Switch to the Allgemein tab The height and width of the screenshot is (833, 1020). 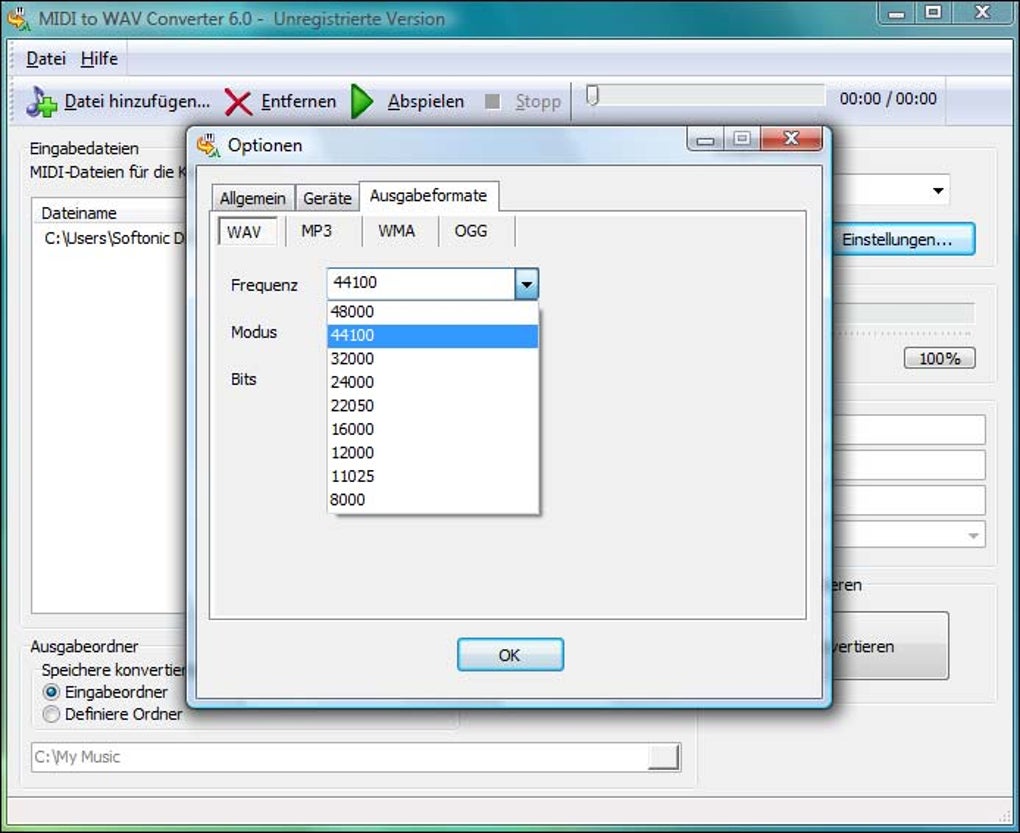(x=252, y=198)
